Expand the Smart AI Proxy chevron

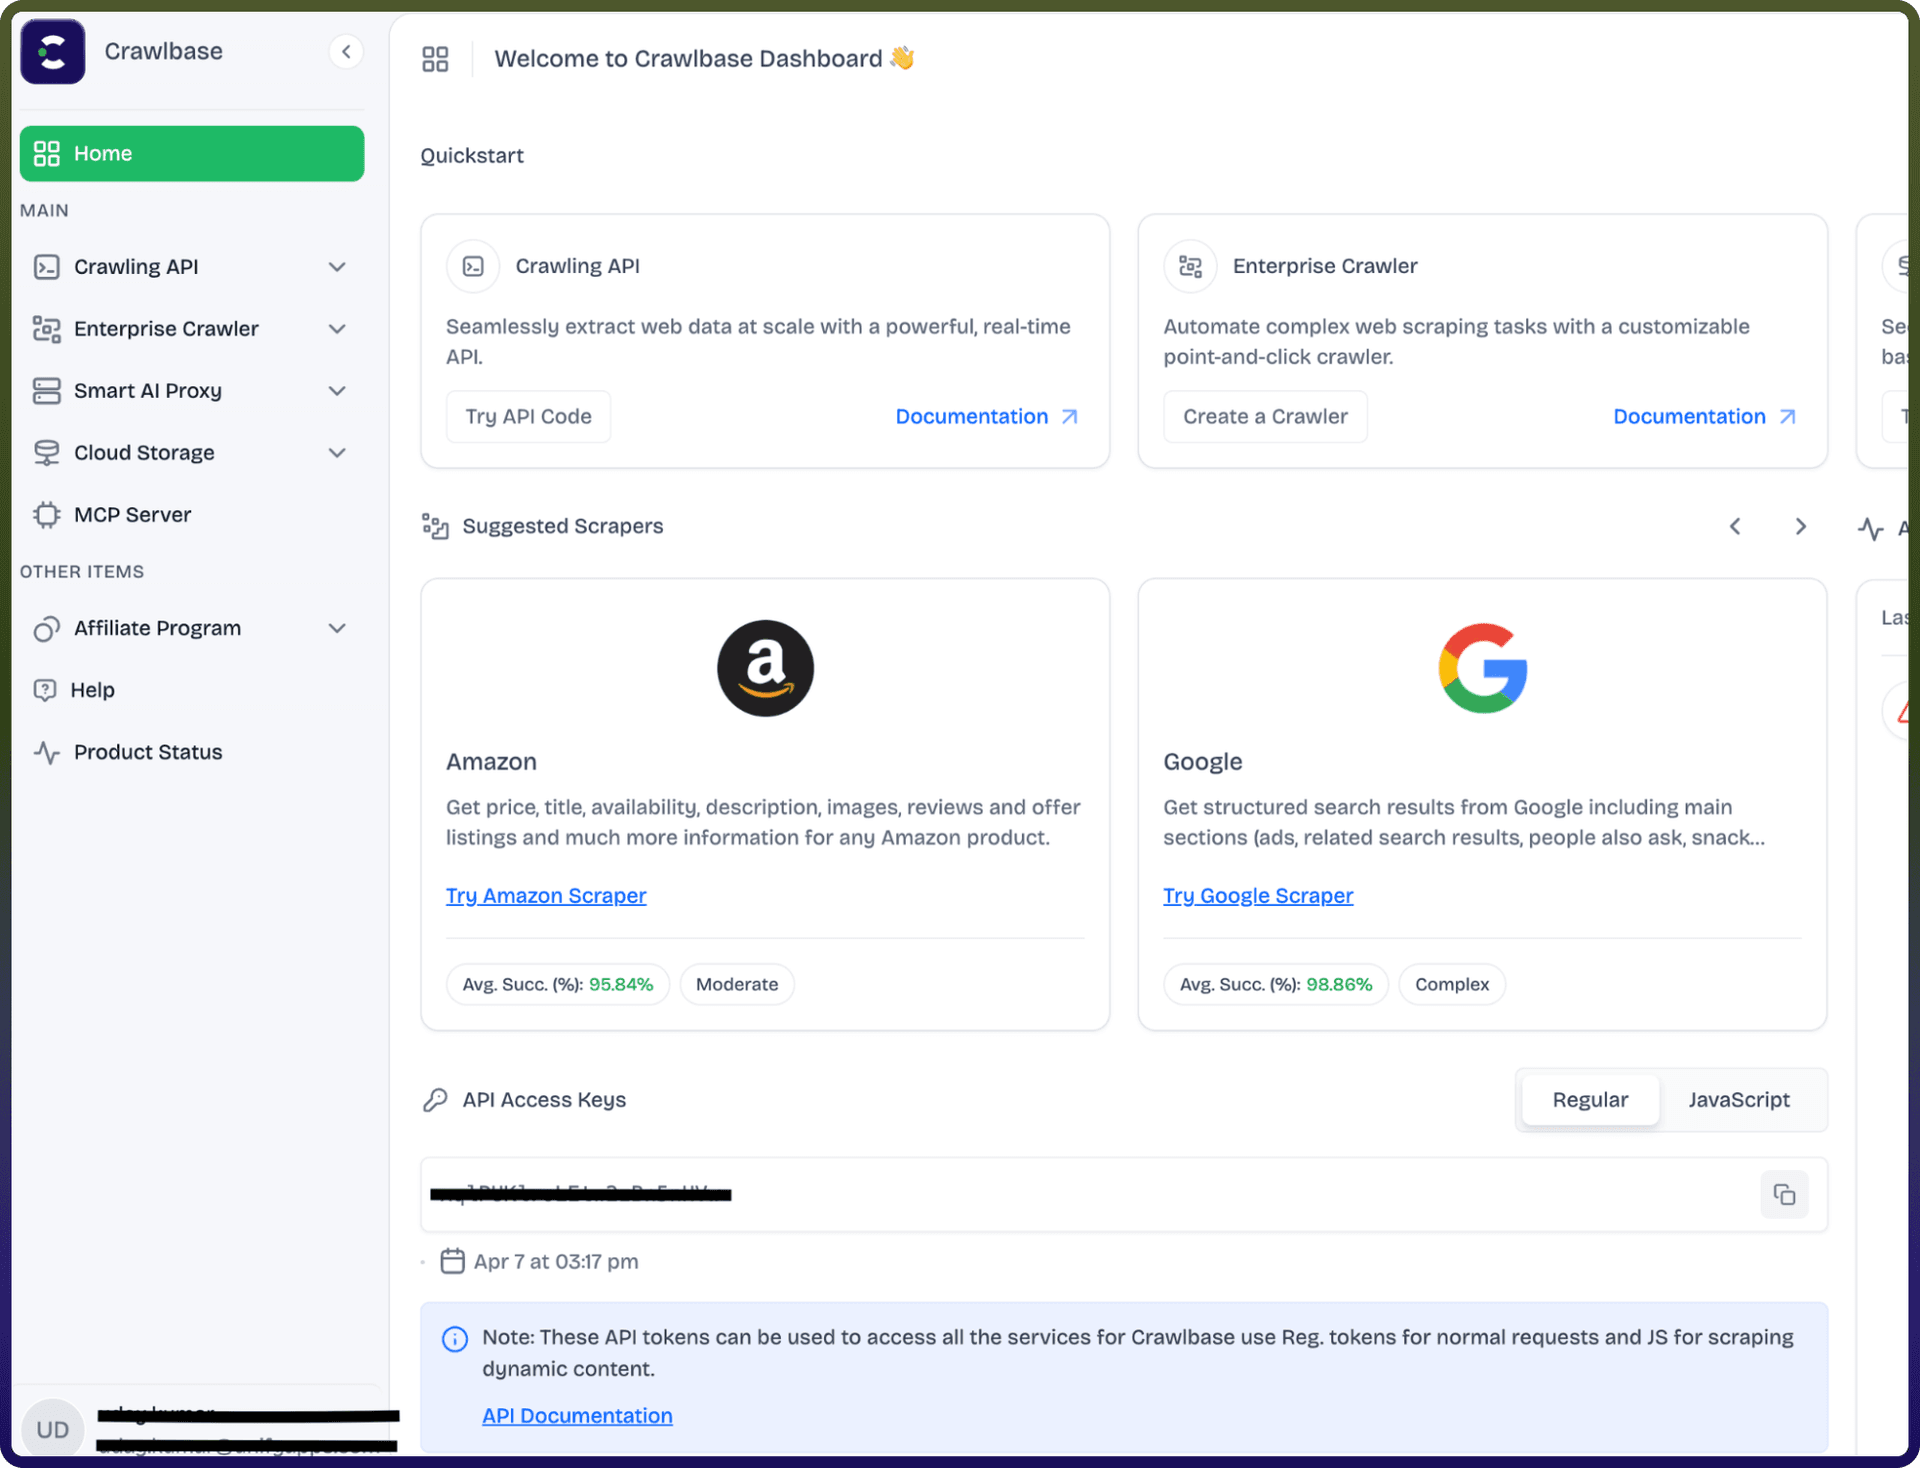[x=337, y=391]
